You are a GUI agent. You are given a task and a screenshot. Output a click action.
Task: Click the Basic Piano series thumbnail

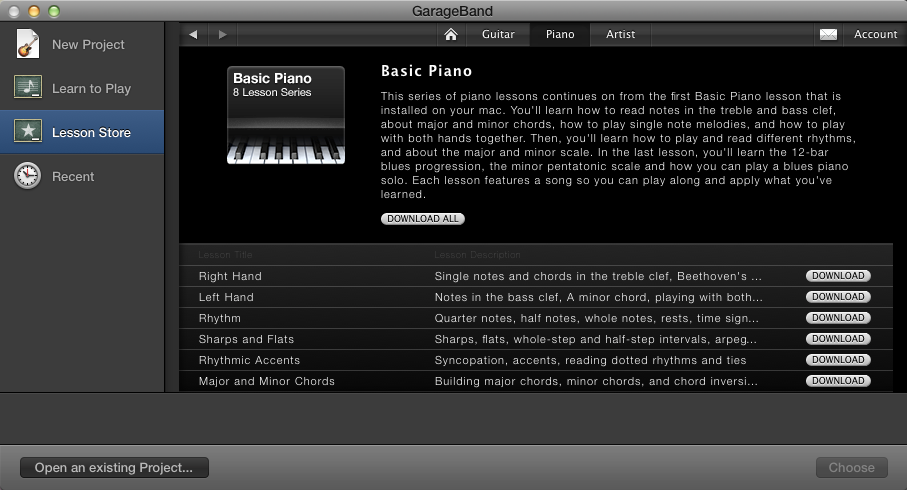286,115
